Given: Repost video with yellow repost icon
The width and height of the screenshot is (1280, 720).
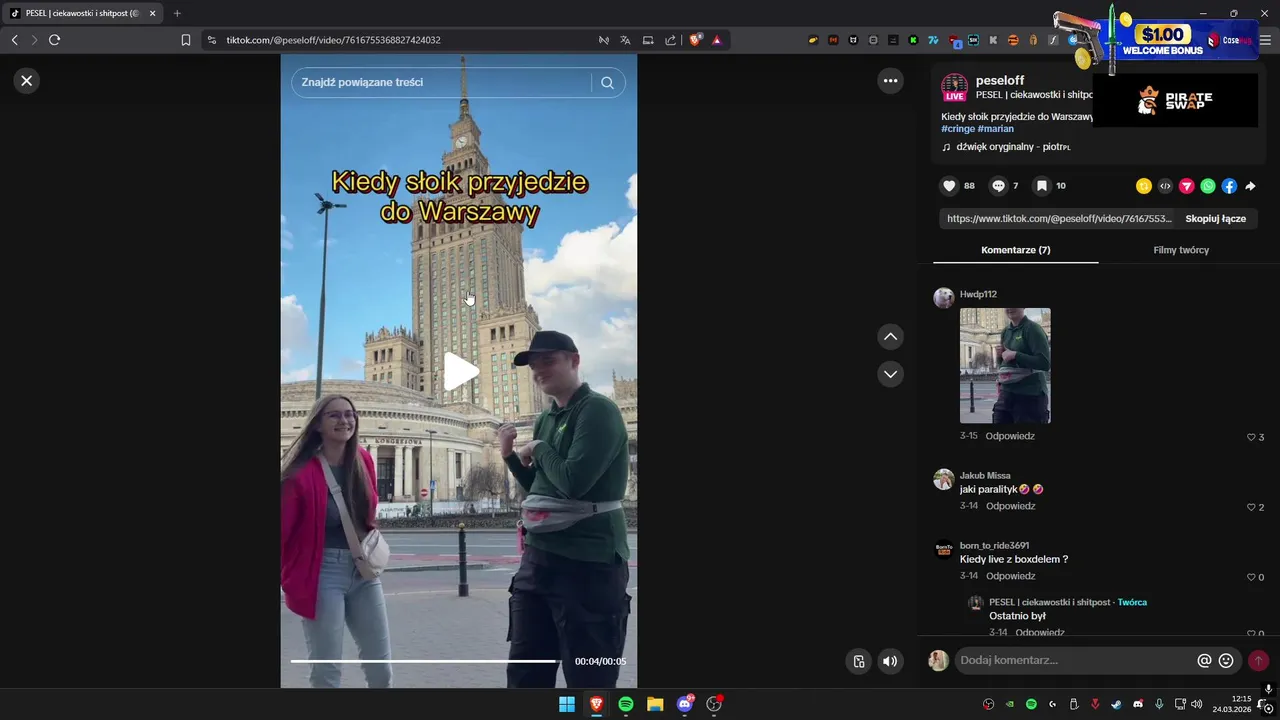Looking at the screenshot, I should 1144,186.
